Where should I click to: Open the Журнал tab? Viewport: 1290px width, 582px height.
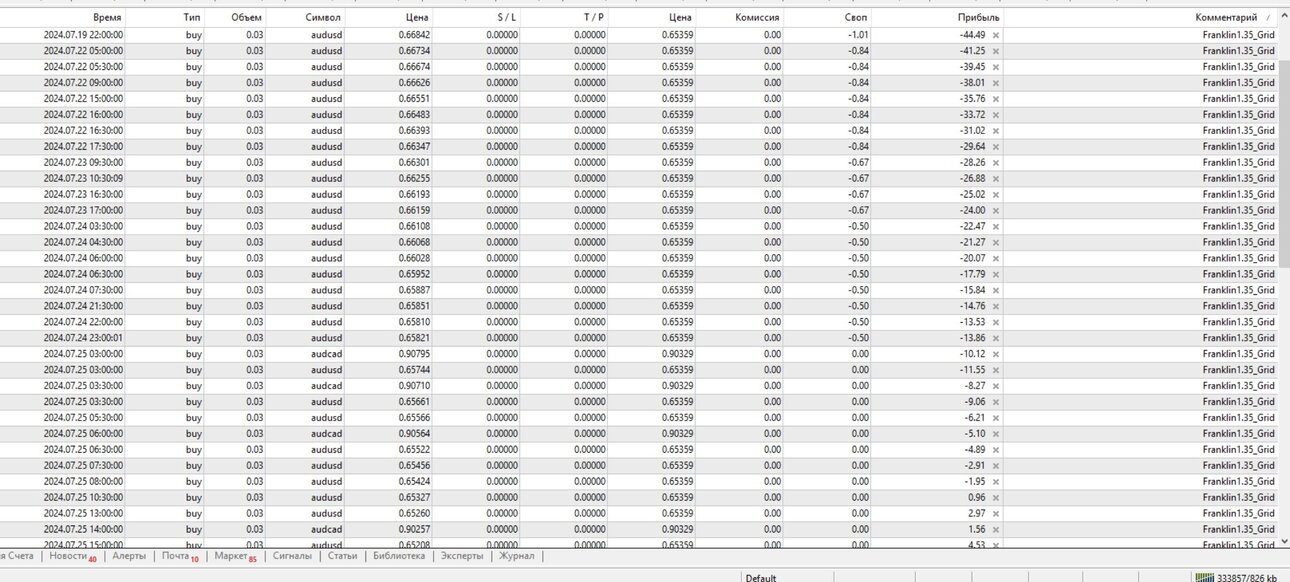coord(517,556)
